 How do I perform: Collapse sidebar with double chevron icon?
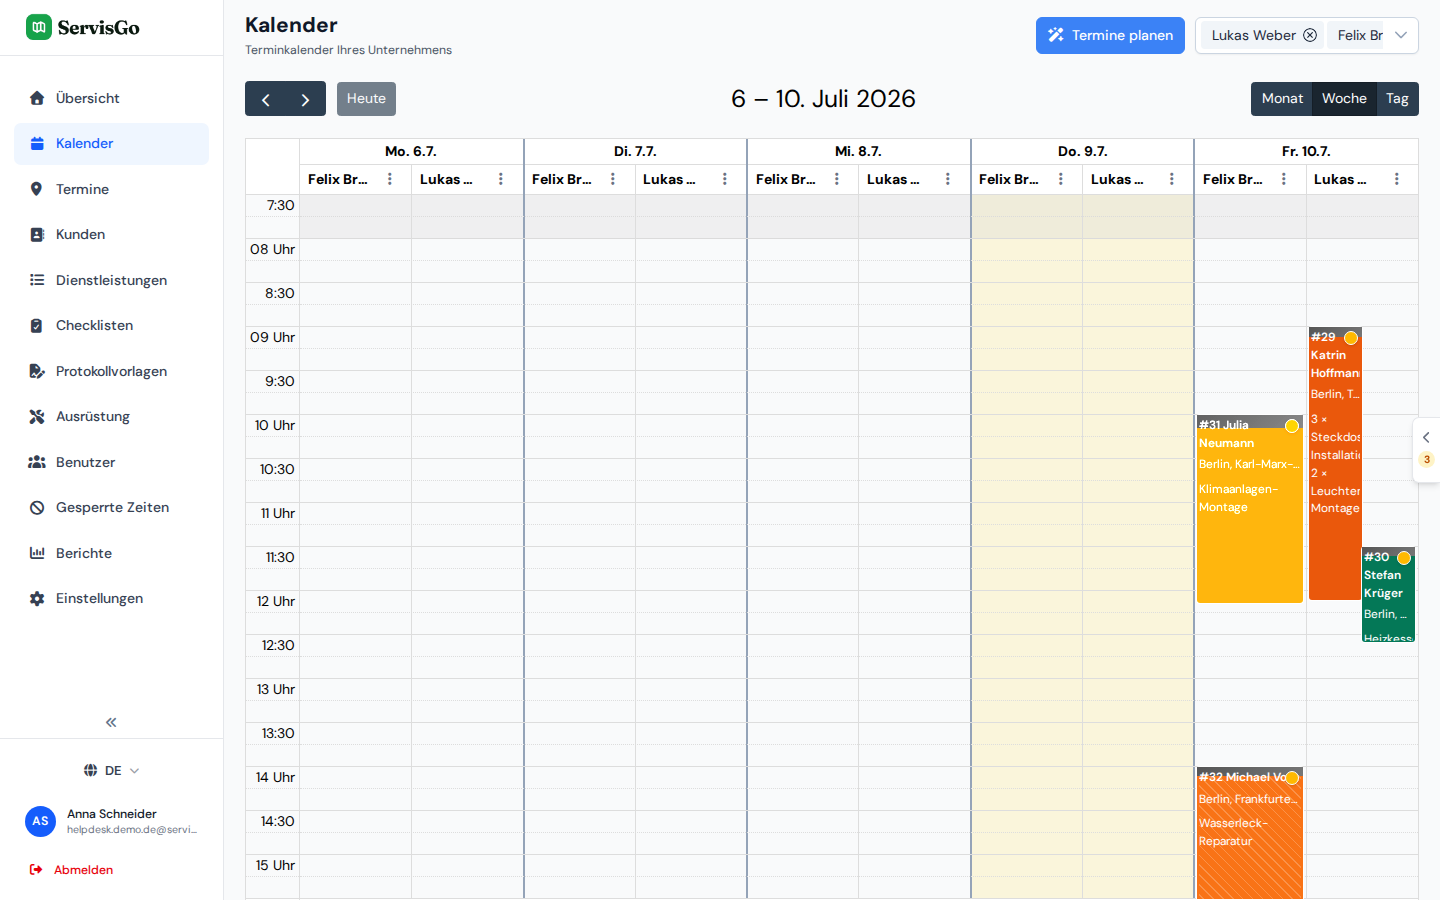(111, 722)
